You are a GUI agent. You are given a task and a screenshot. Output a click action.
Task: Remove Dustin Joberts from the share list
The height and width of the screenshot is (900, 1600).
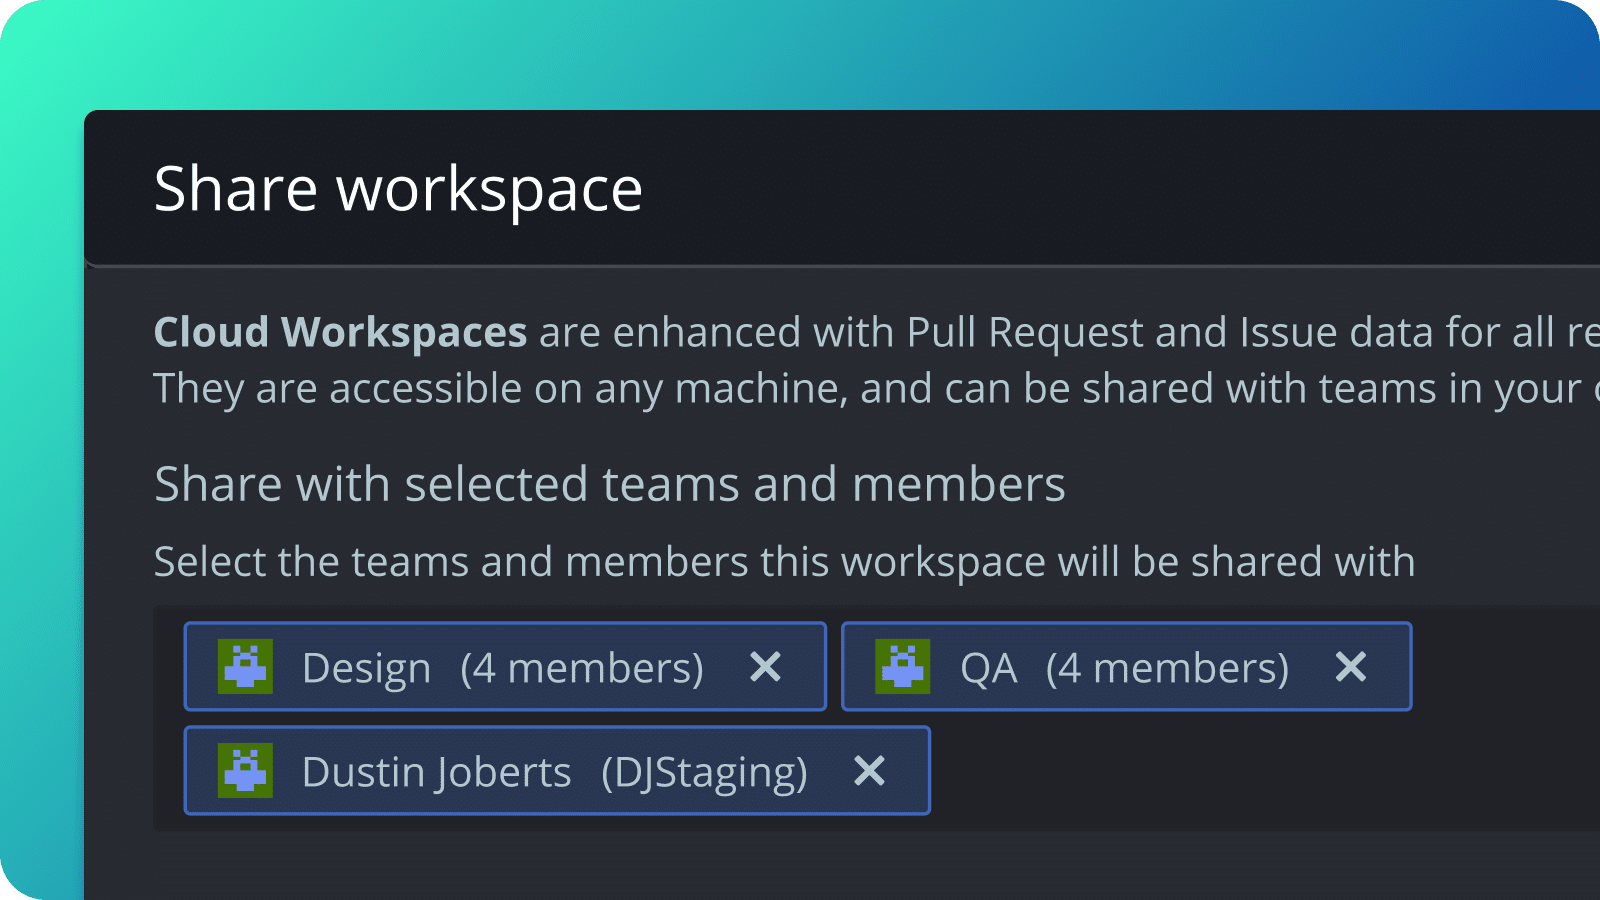tap(869, 770)
